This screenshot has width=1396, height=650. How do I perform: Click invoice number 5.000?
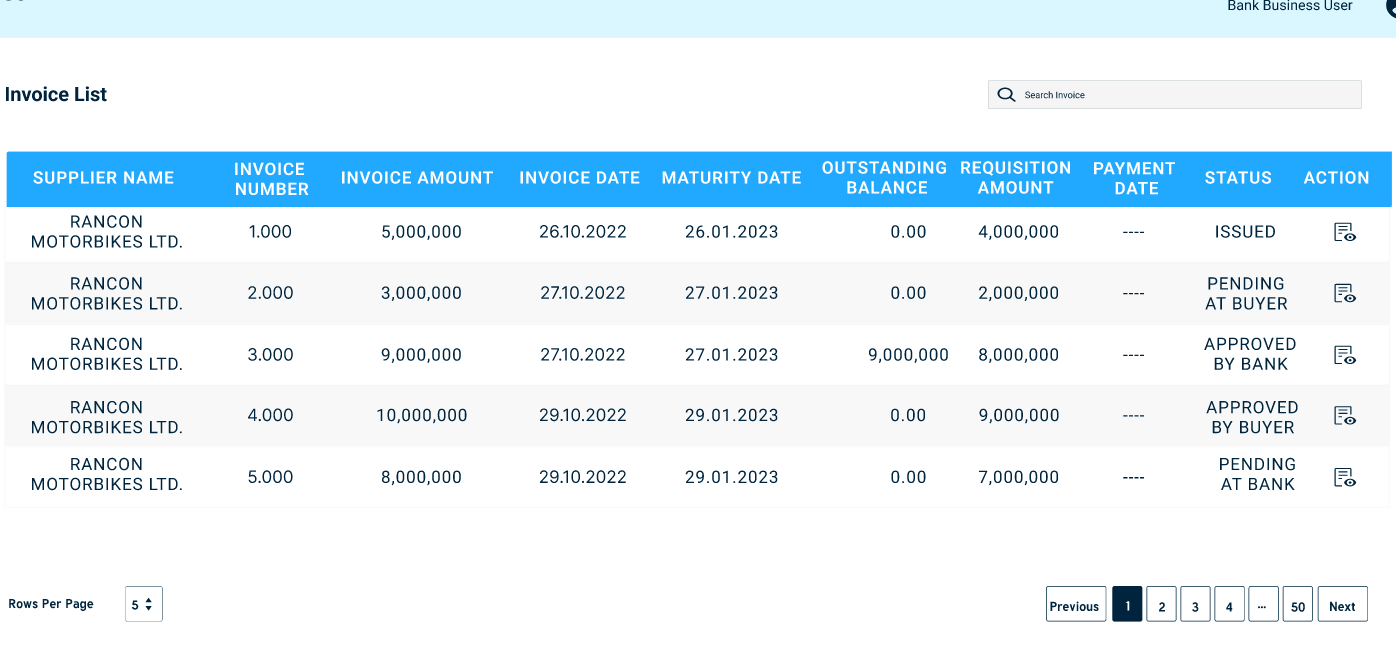270,477
